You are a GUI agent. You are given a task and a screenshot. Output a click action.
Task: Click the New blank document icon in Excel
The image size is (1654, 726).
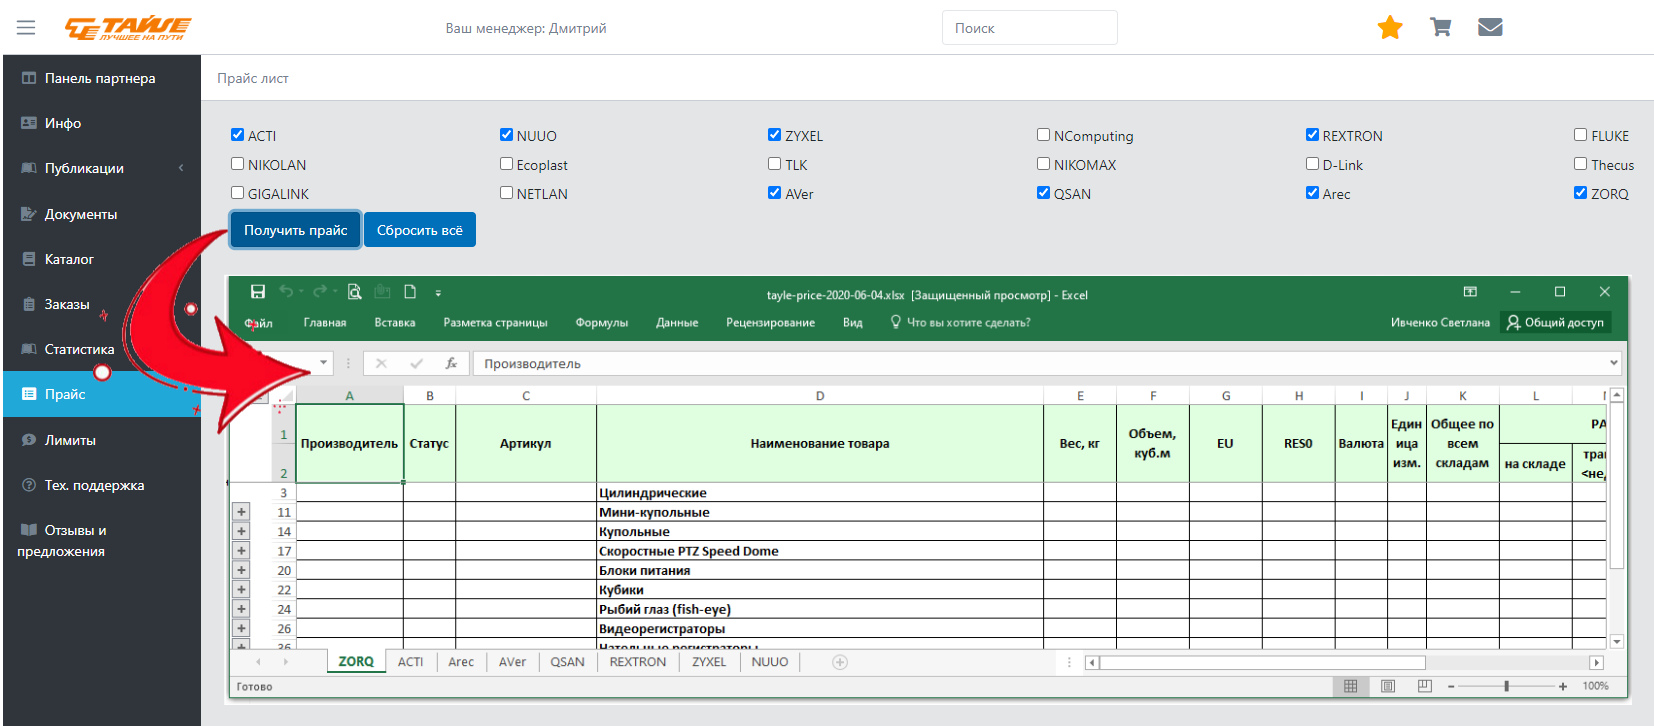410,292
